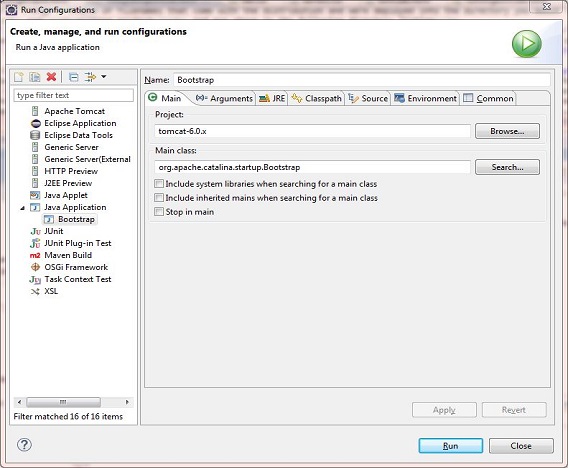The width and height of the screenshot is (568, 468).
Task: Click the Browse... project button
Action: click(x=507, y=131)
